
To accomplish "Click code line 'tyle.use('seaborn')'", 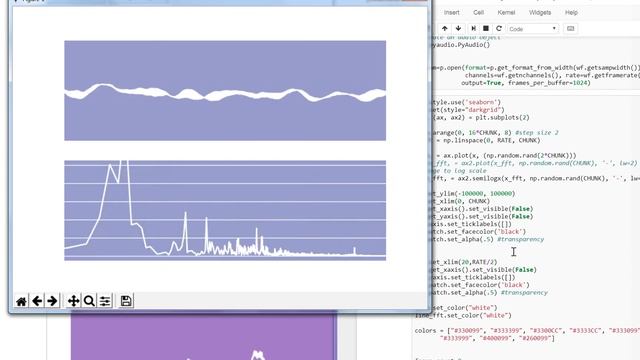I will pyautogui.click(x=466, y=102).
